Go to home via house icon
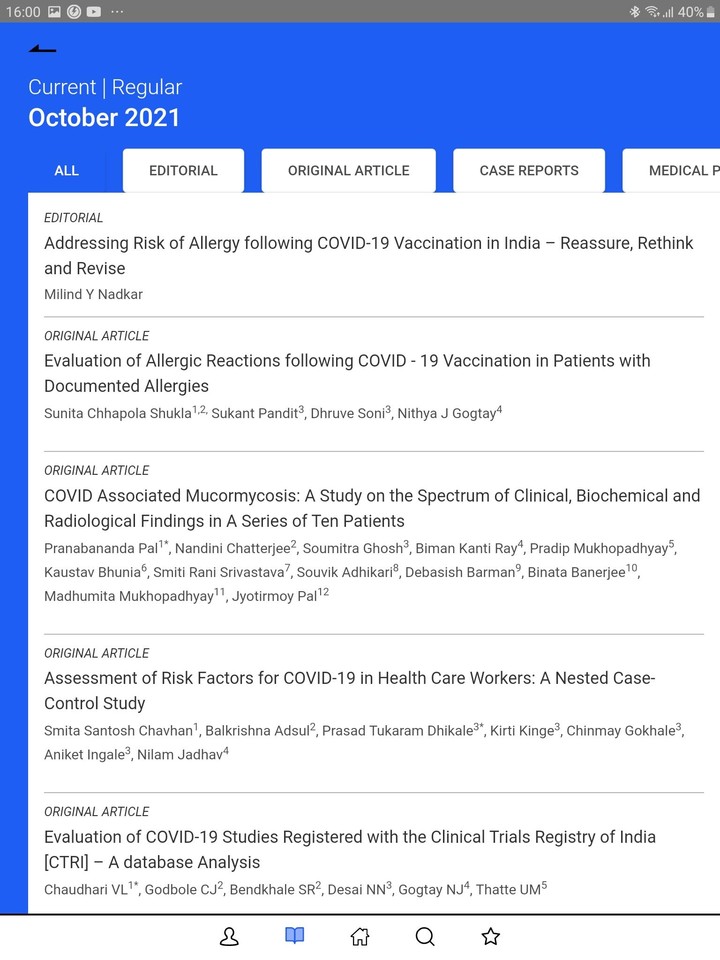The height and width of the screenshot is (960, 720). tap(360, 937)
